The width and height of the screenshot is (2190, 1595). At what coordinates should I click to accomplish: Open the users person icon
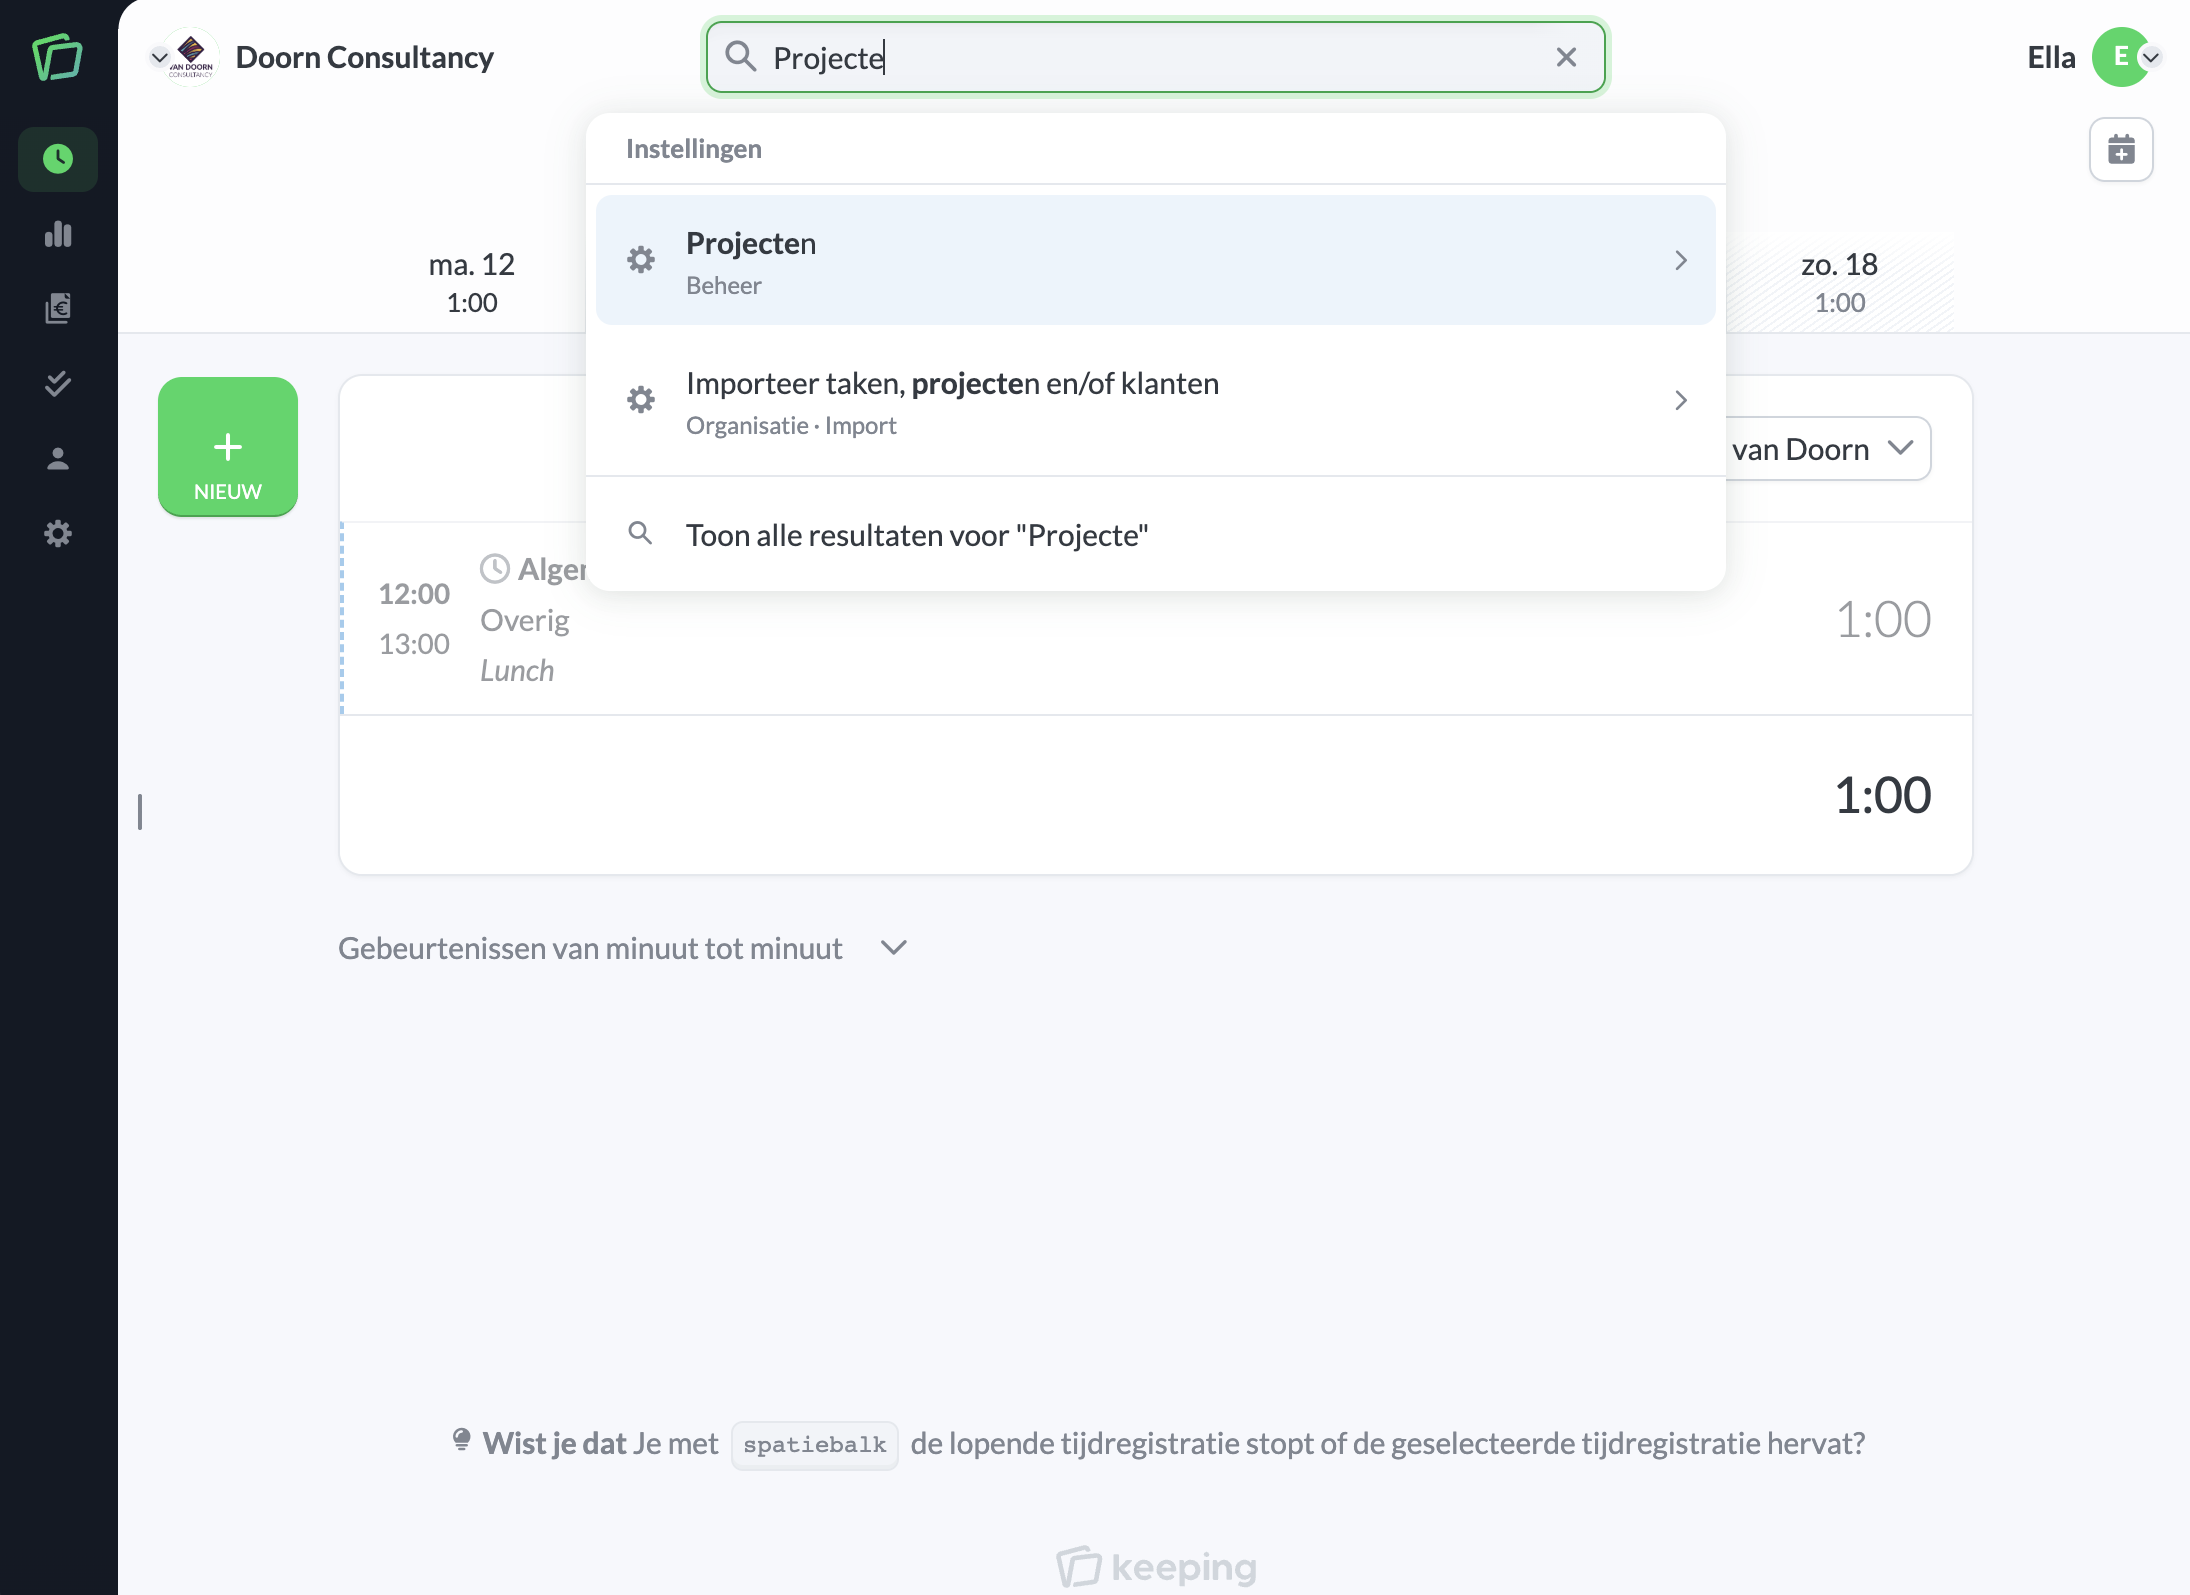pyautogui.click(x=58, y=458)
